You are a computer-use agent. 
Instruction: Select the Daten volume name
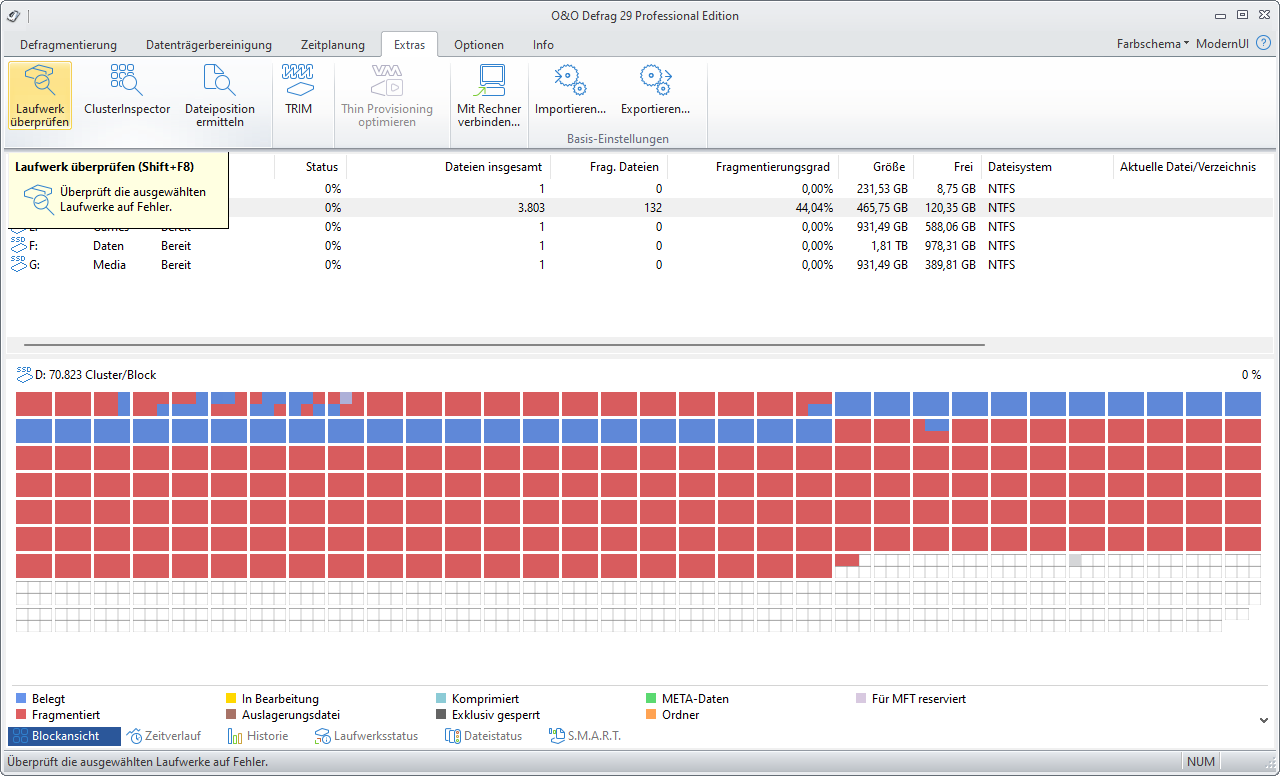[109, 245]
